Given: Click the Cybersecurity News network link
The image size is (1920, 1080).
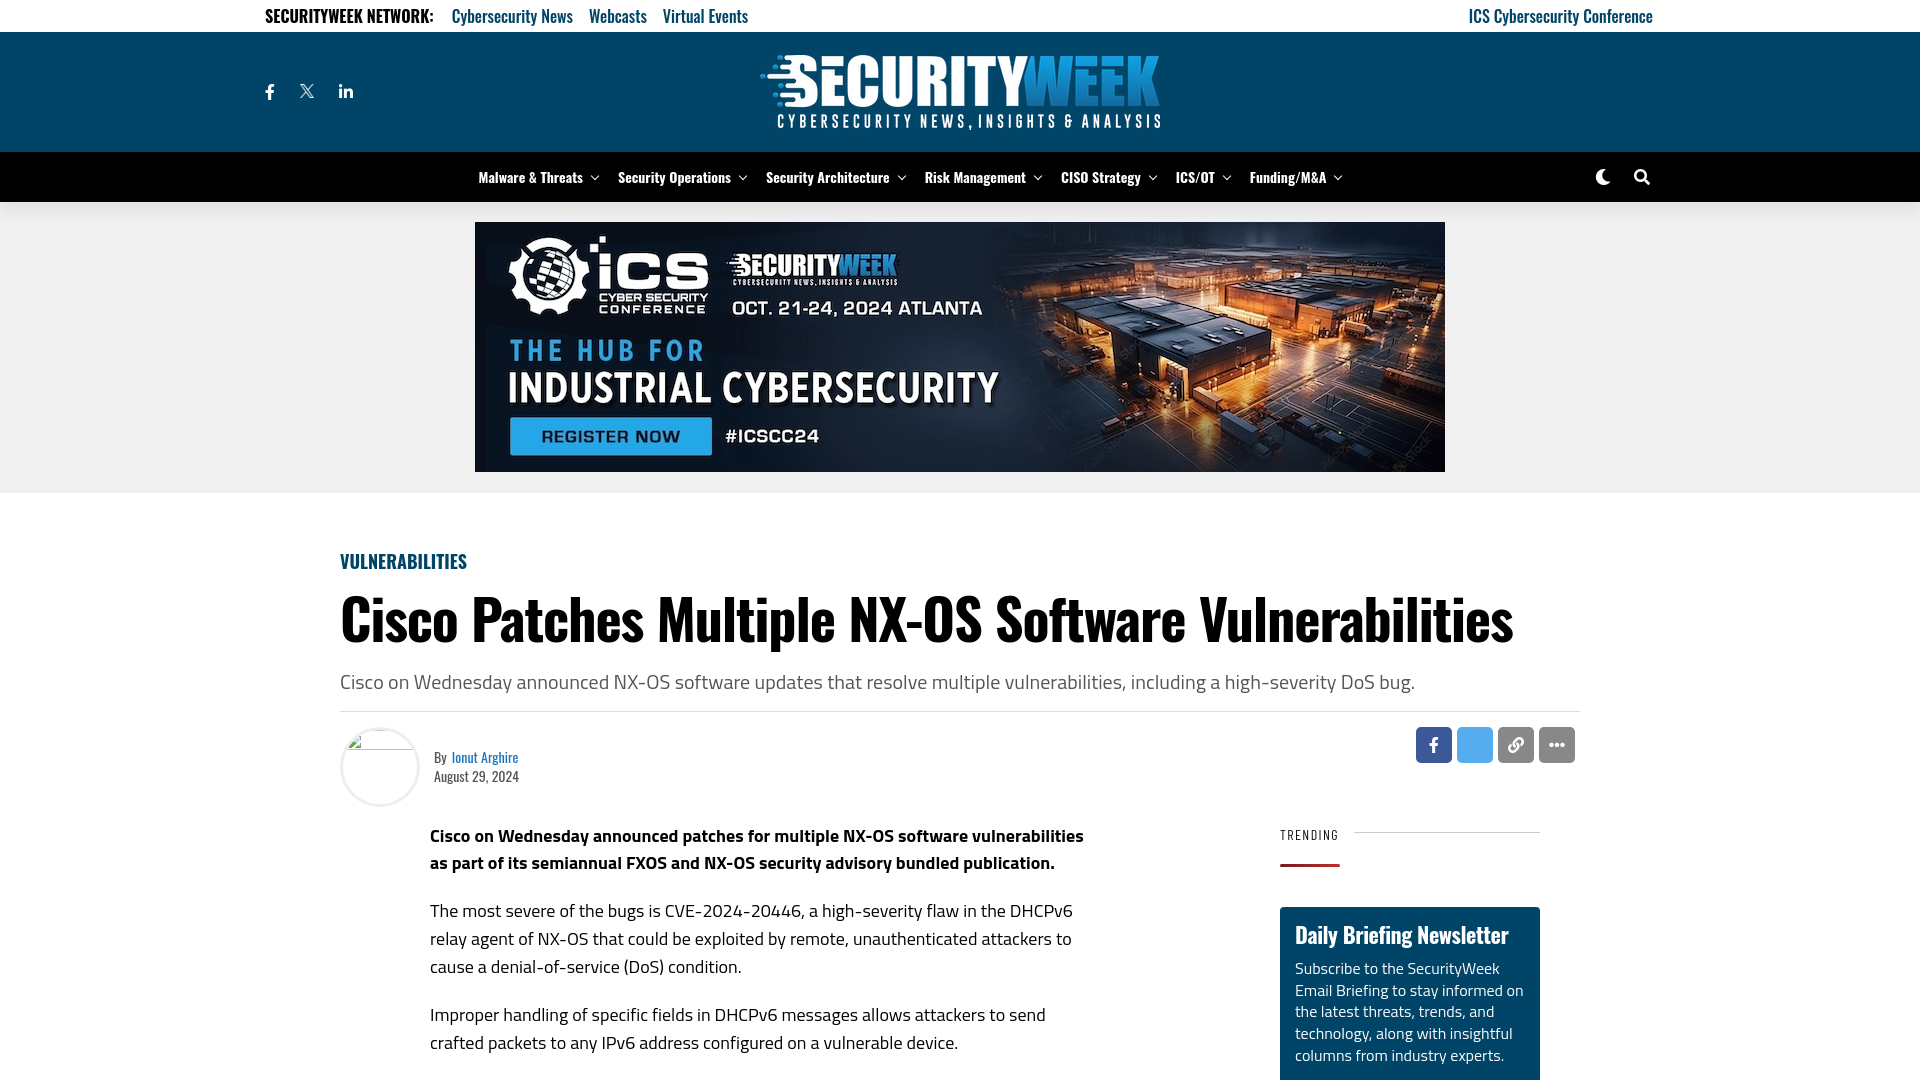Looking at the screenshot, I should (512, 16).
